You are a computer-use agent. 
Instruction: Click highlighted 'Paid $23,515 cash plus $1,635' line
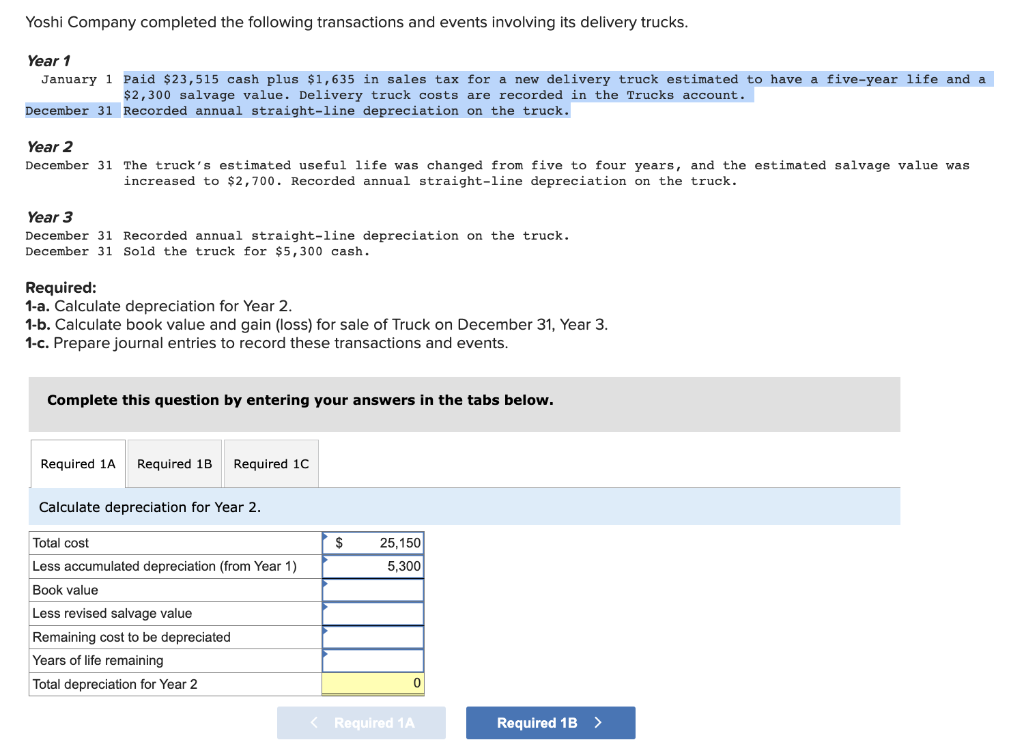(x=555, y=80)
